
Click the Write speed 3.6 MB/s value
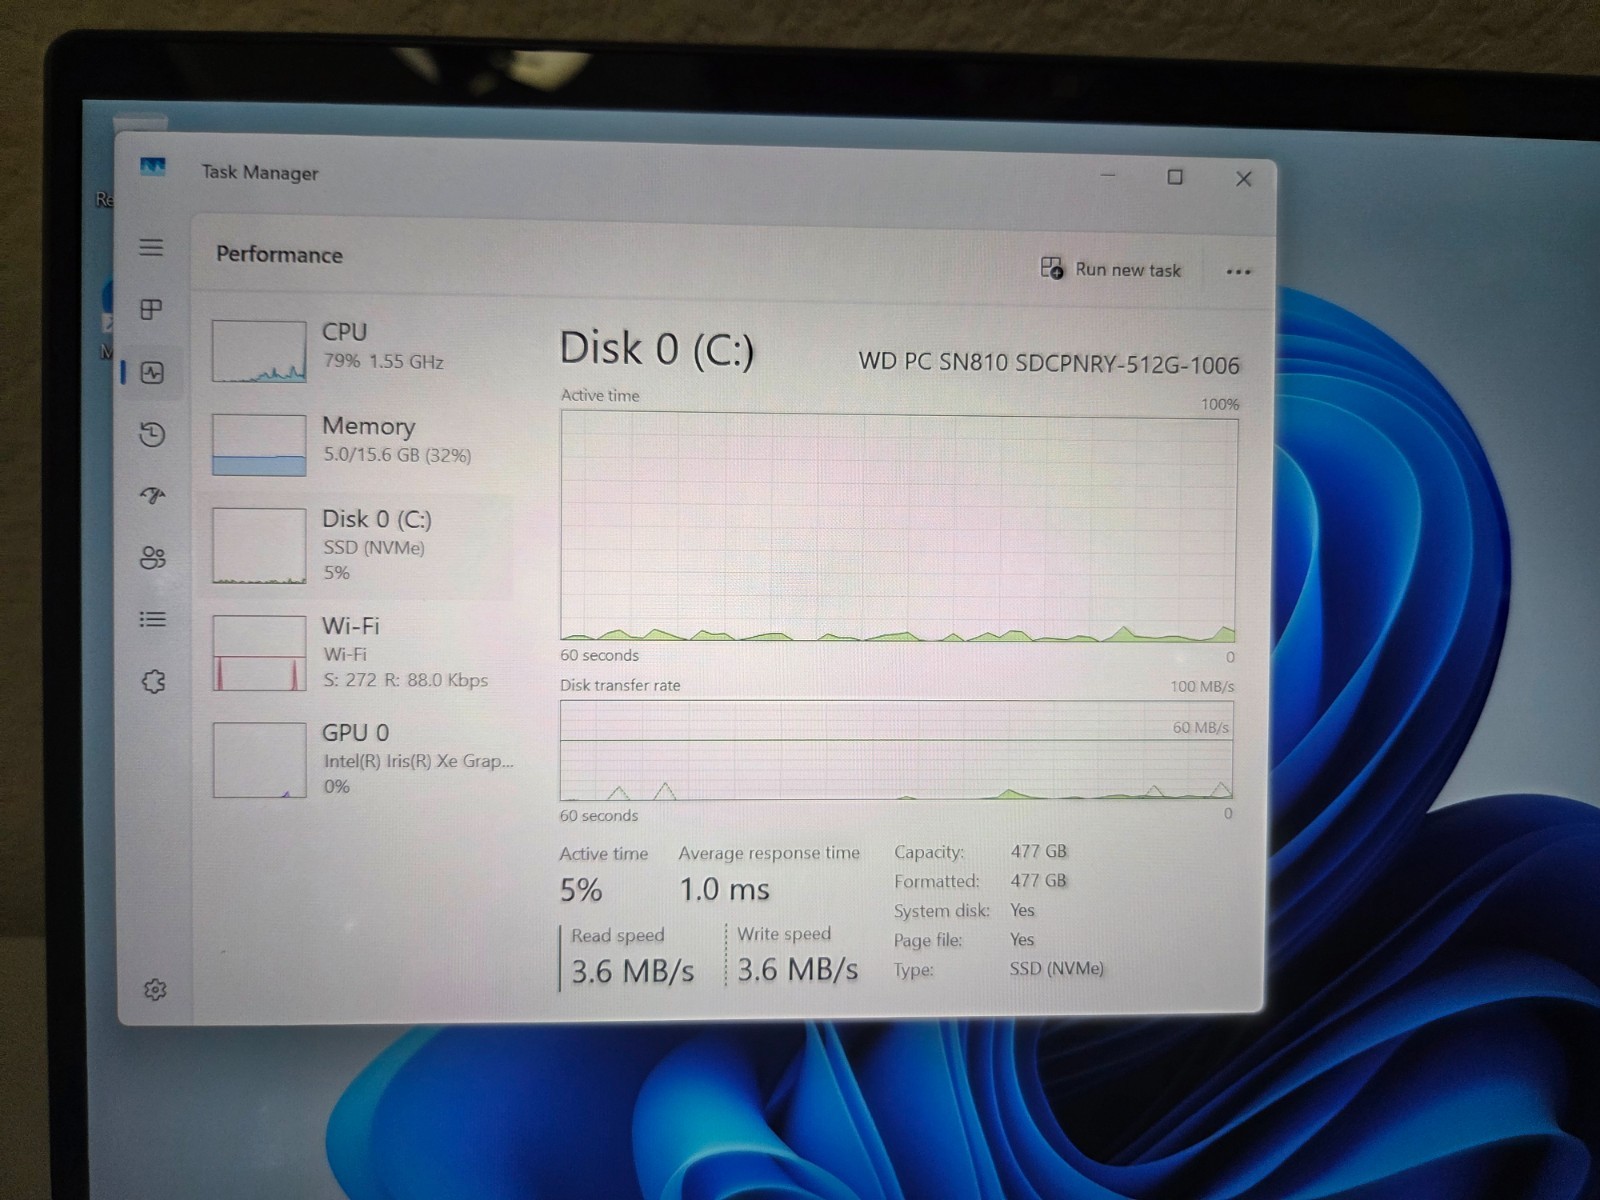tap(797, 969)
